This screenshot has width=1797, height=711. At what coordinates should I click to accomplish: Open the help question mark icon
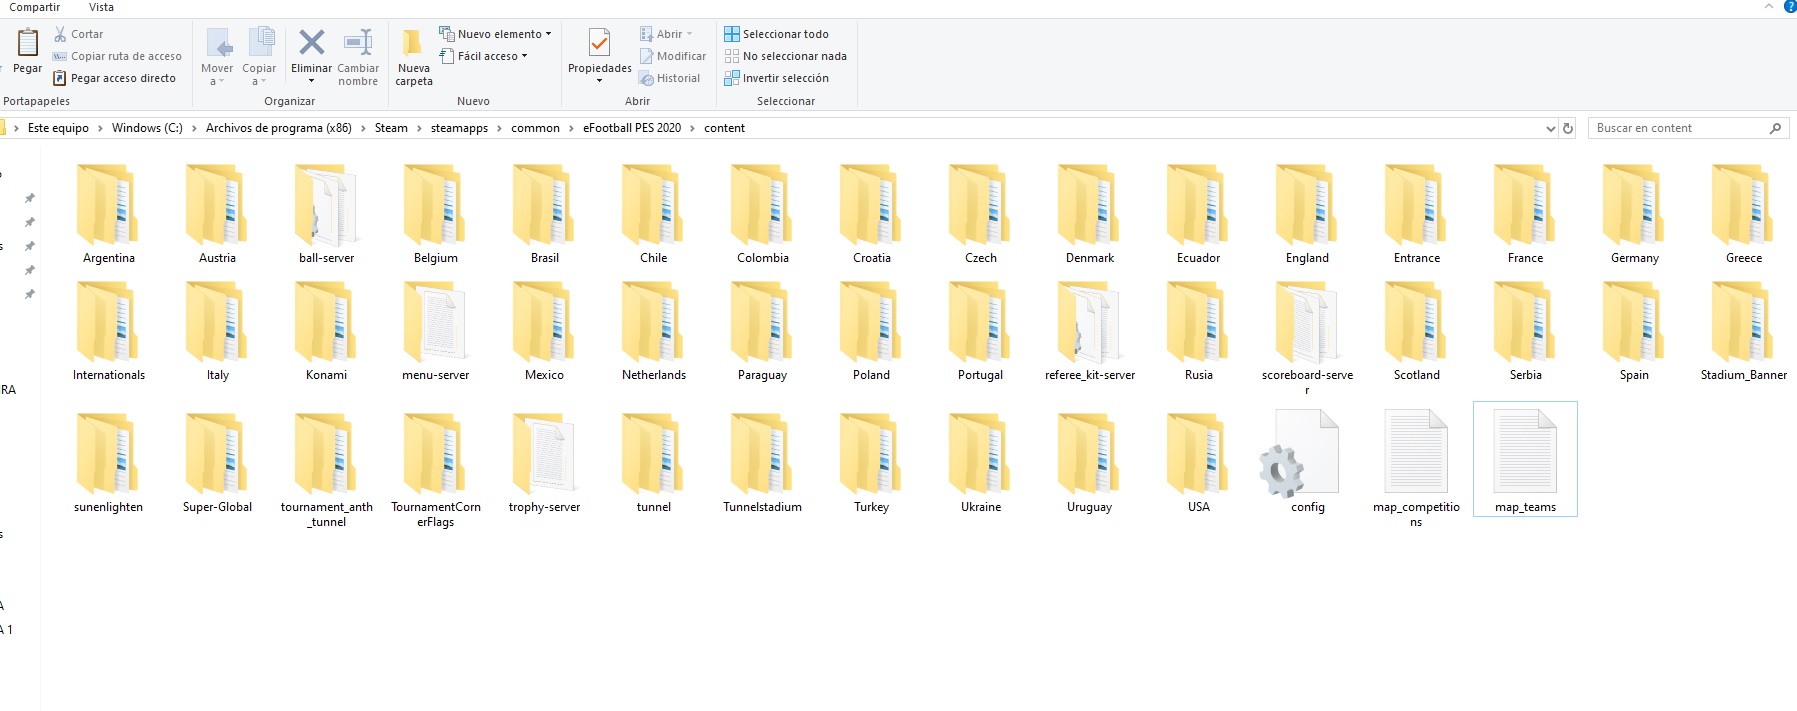[x=1790, y=6]
